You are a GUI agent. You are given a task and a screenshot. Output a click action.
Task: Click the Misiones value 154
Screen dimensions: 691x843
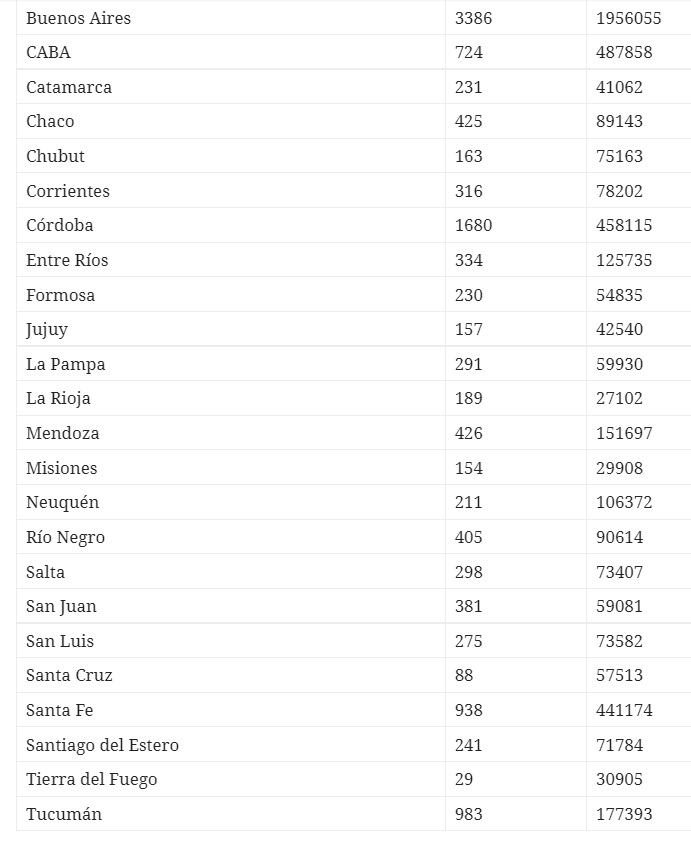468,468
